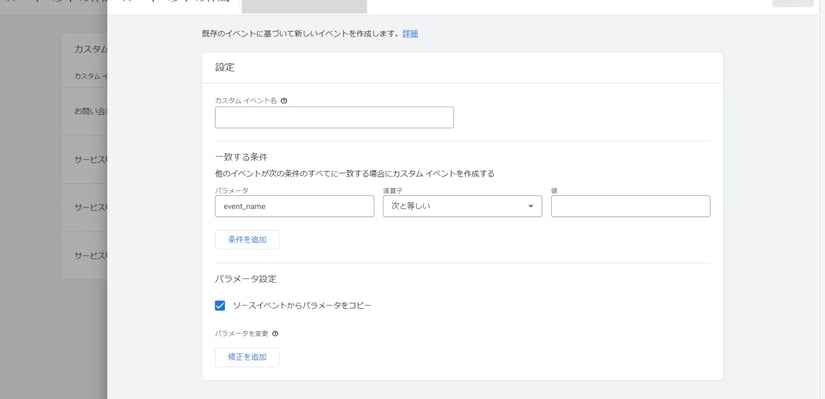825x399 pixels.
Task: Focus the カスタム イベント名 input field
Action: (334, 117)
